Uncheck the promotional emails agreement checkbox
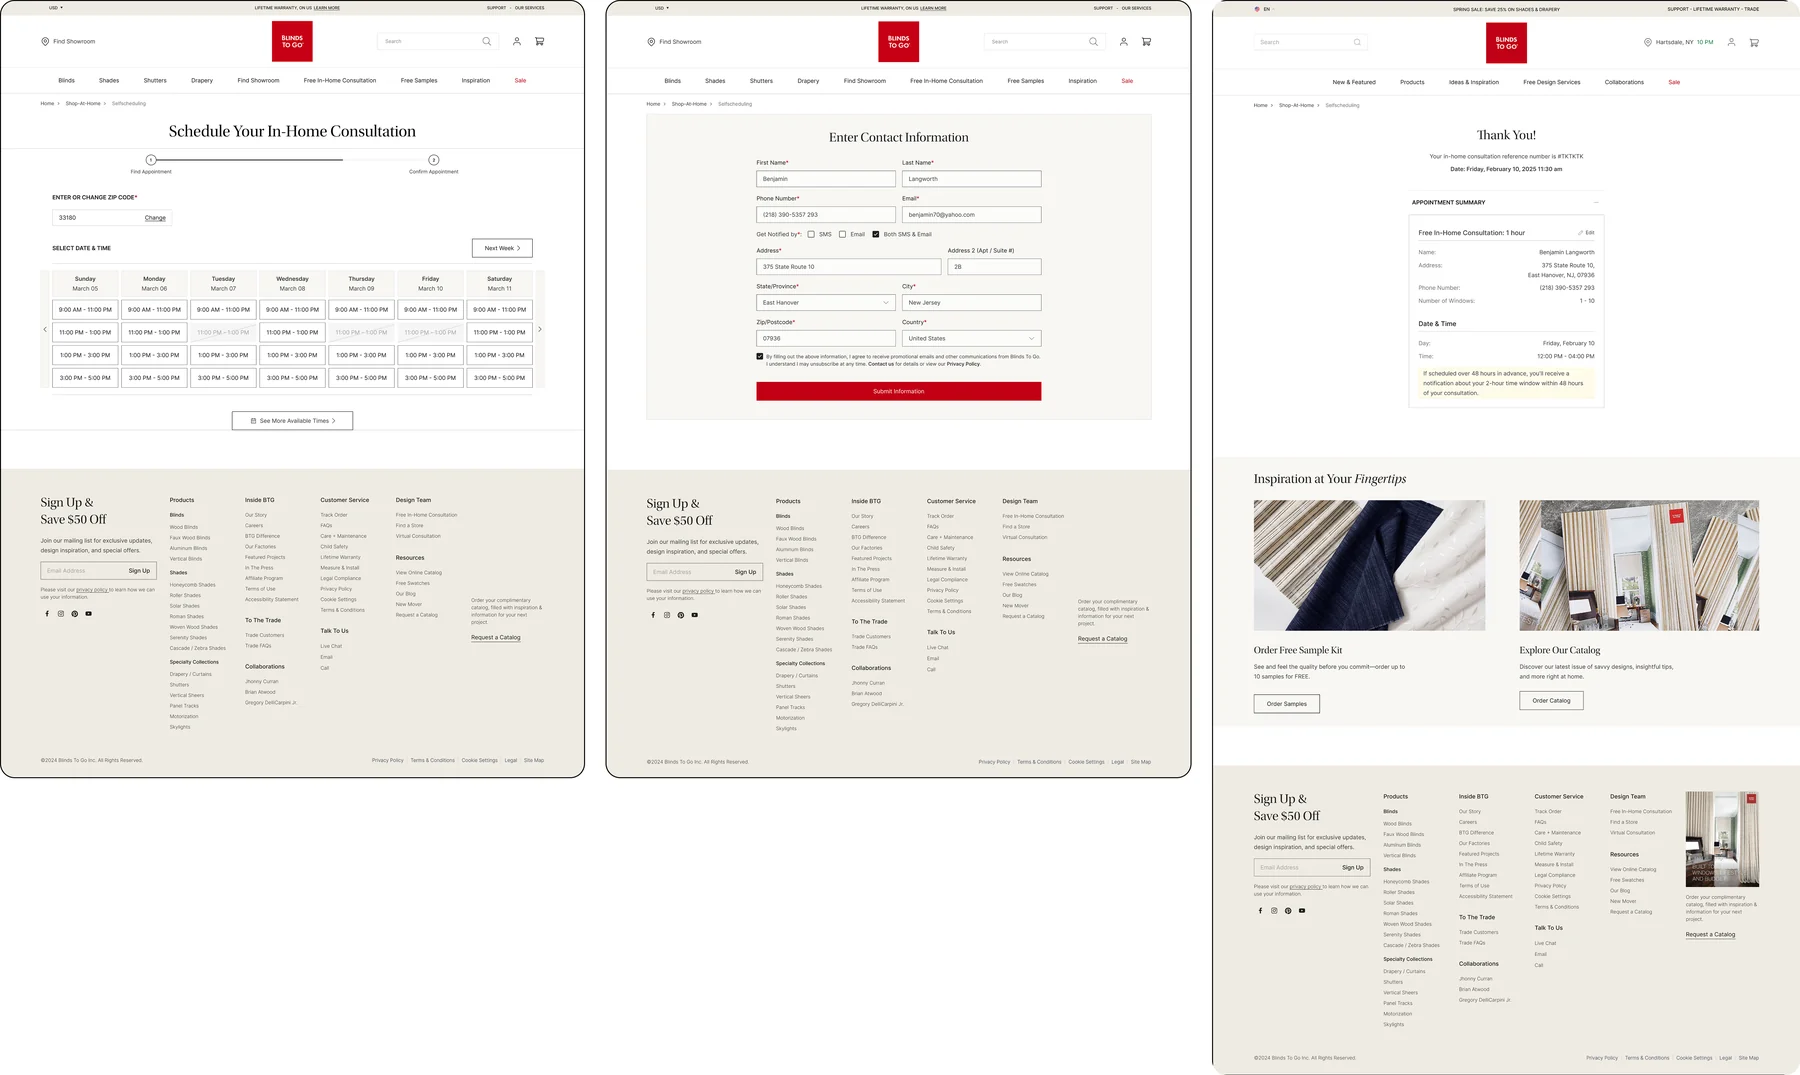1800x1075 pixels. (760, 356)
